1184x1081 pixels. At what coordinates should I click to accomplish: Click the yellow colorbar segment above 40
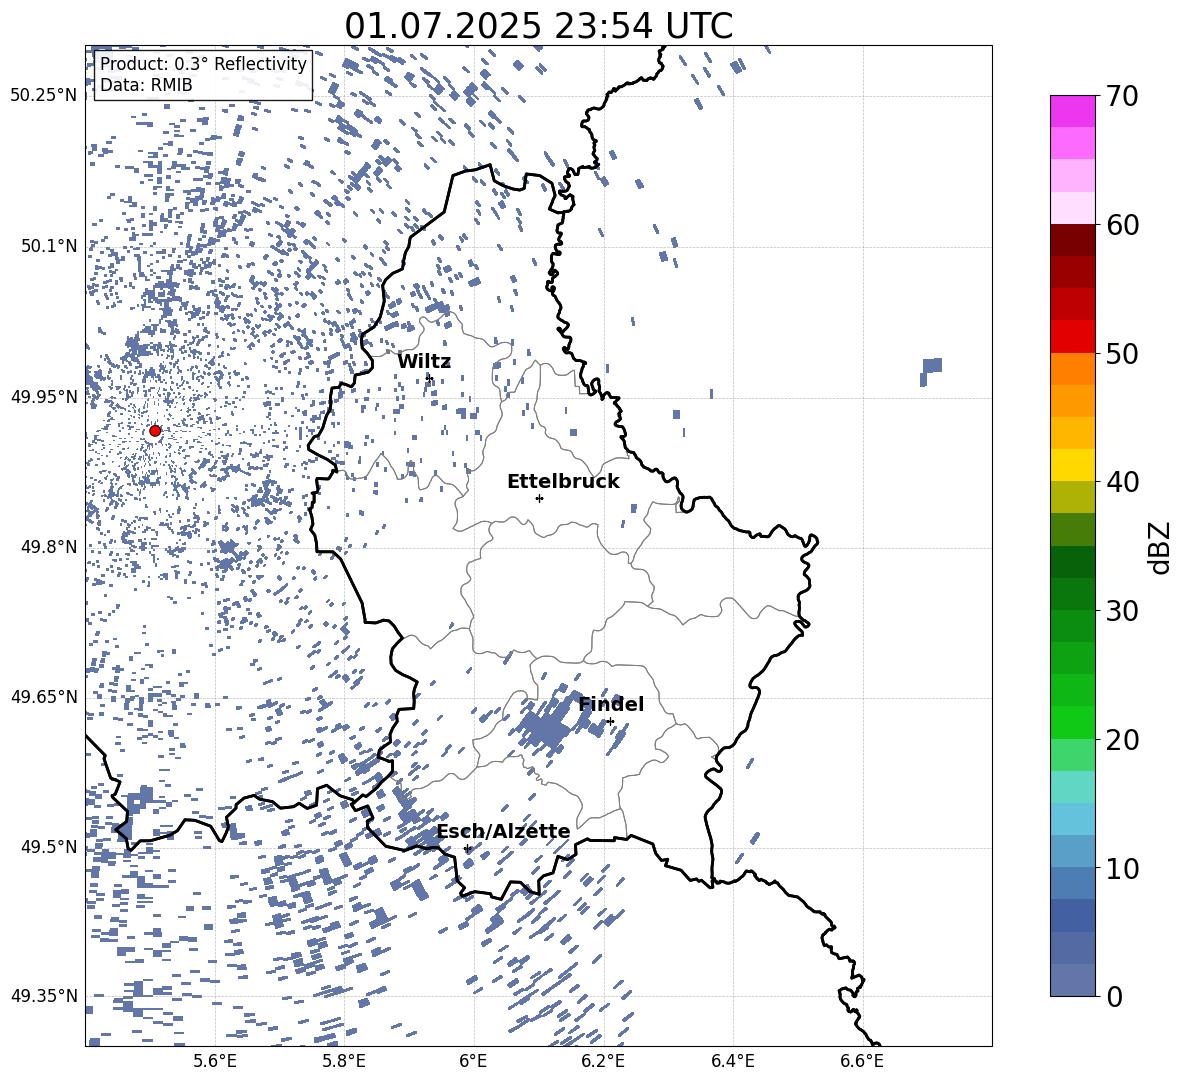1072,465
